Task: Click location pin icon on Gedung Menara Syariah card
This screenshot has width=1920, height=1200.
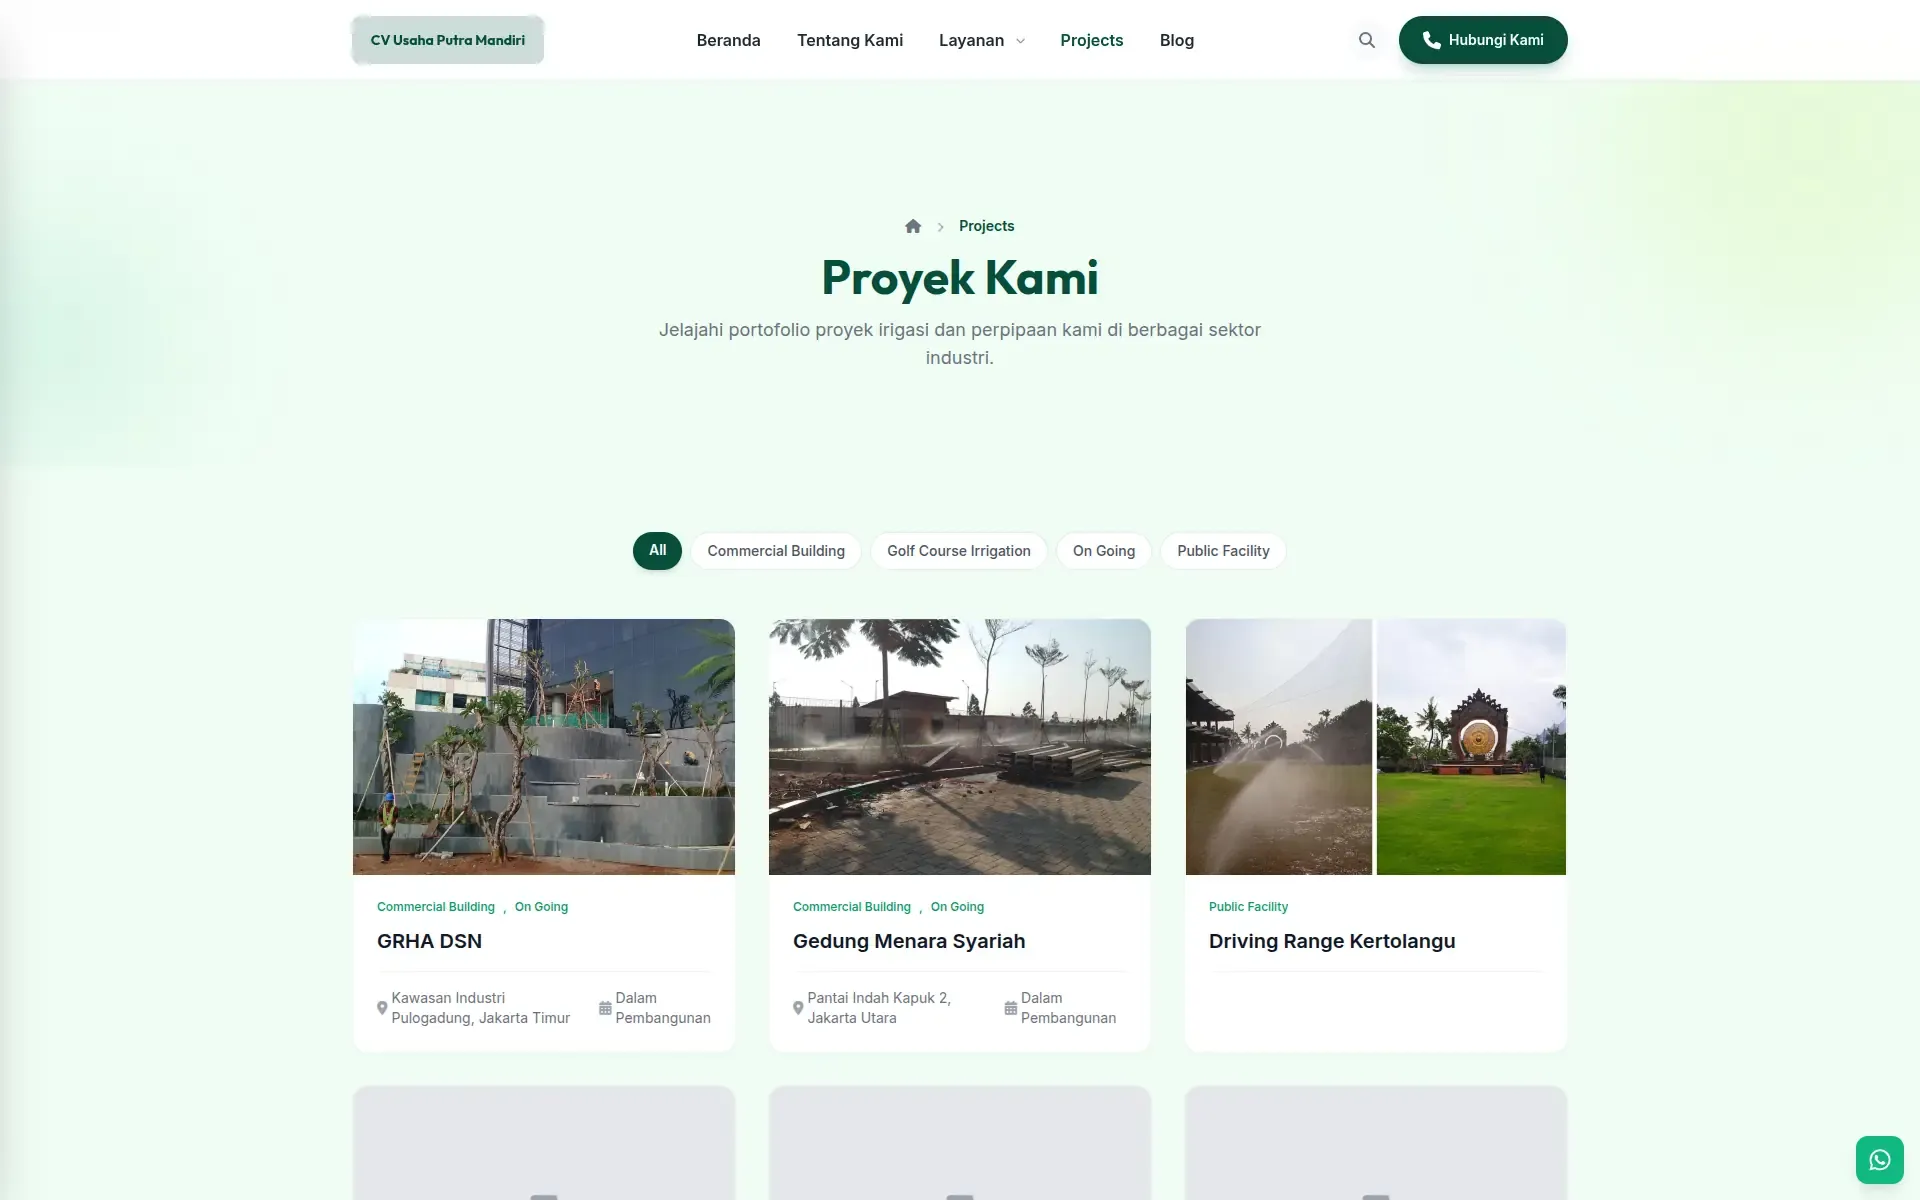Action: click(798, 1008)
